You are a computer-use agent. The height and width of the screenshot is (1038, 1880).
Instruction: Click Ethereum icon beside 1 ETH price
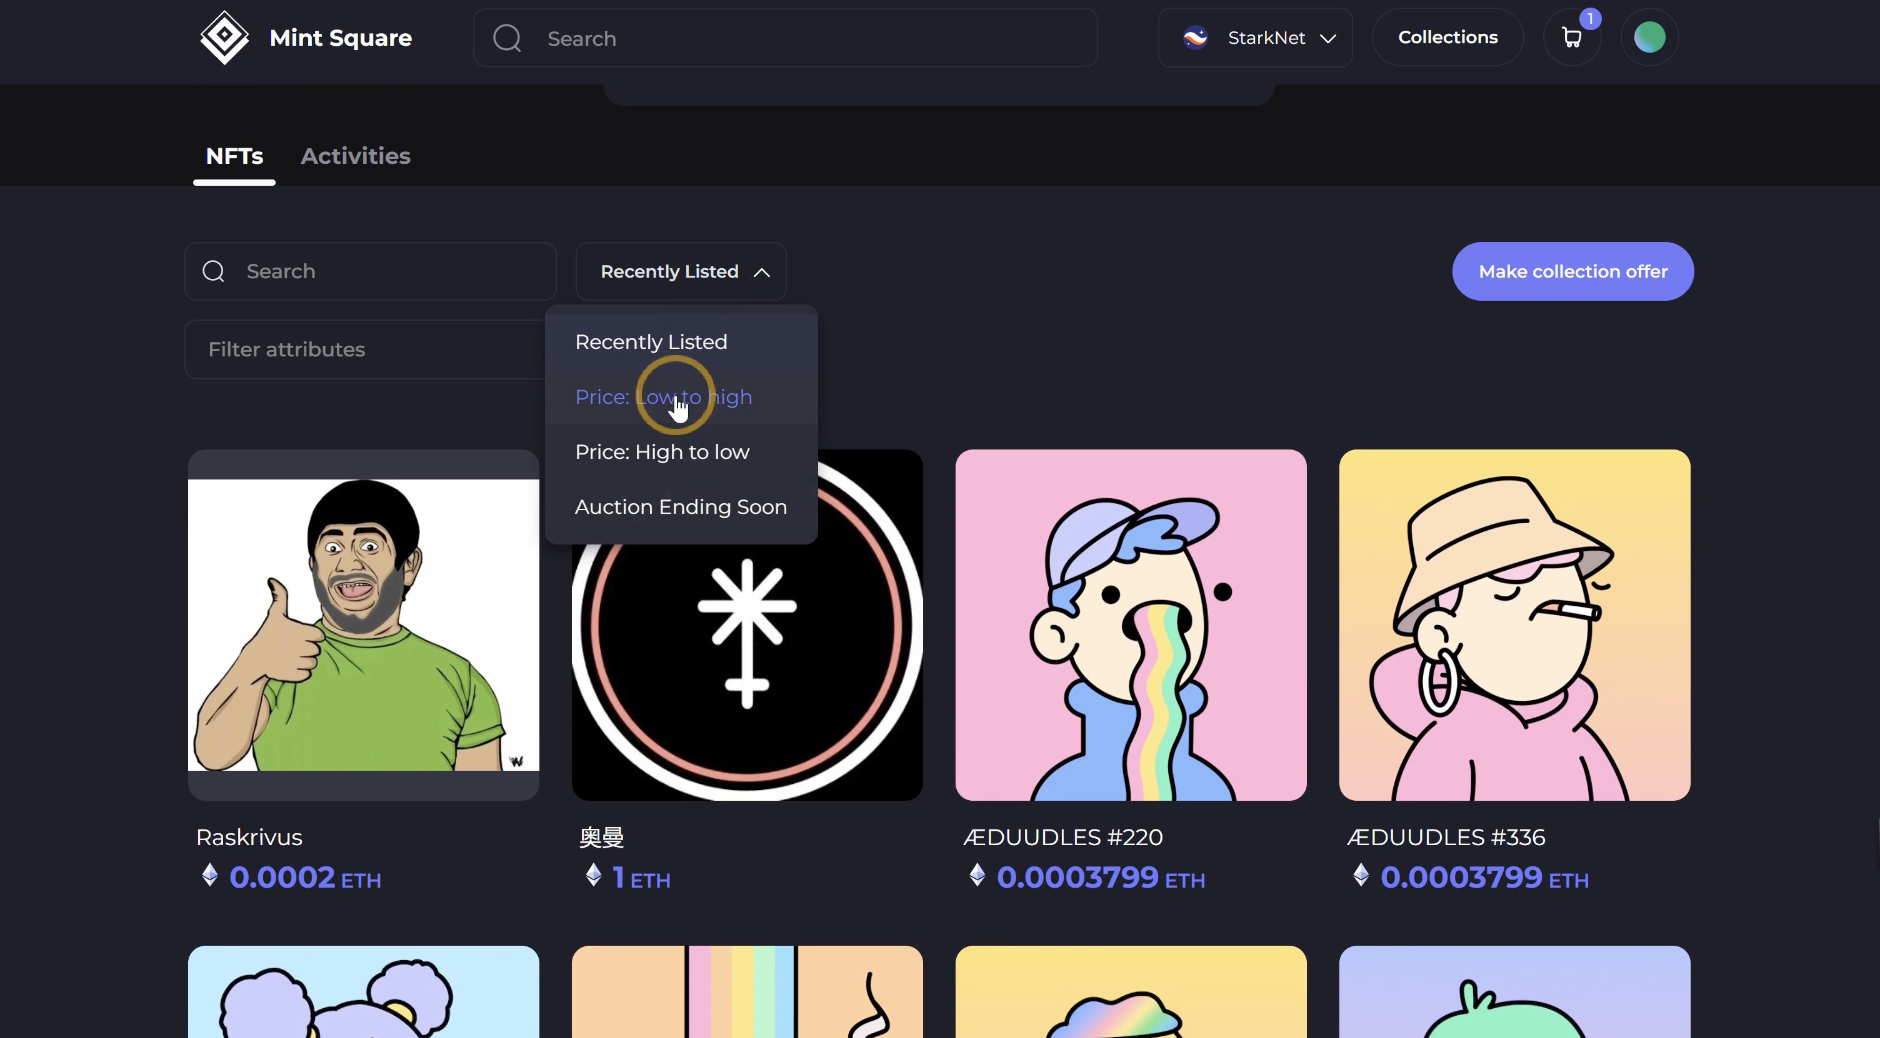[593, 875]
